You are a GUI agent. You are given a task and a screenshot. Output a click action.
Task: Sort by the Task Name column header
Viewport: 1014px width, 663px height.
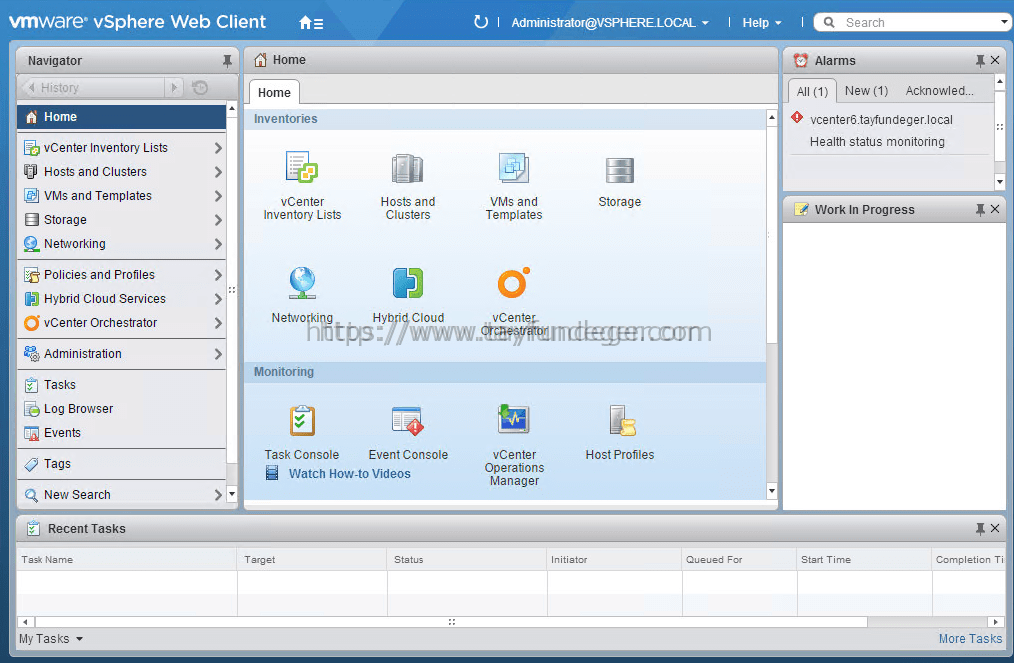coord(127,560)
